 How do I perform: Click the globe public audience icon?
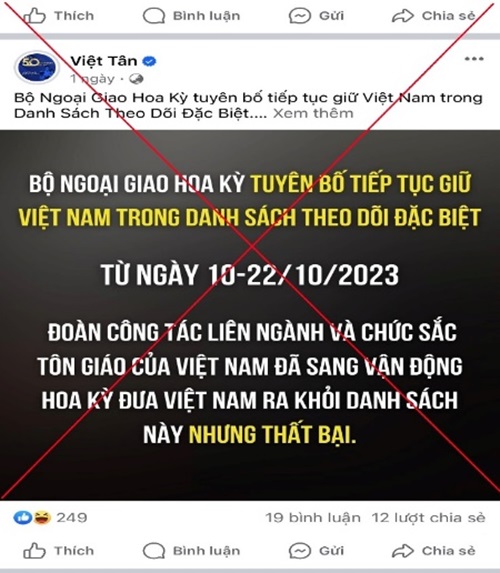[136, 79]
